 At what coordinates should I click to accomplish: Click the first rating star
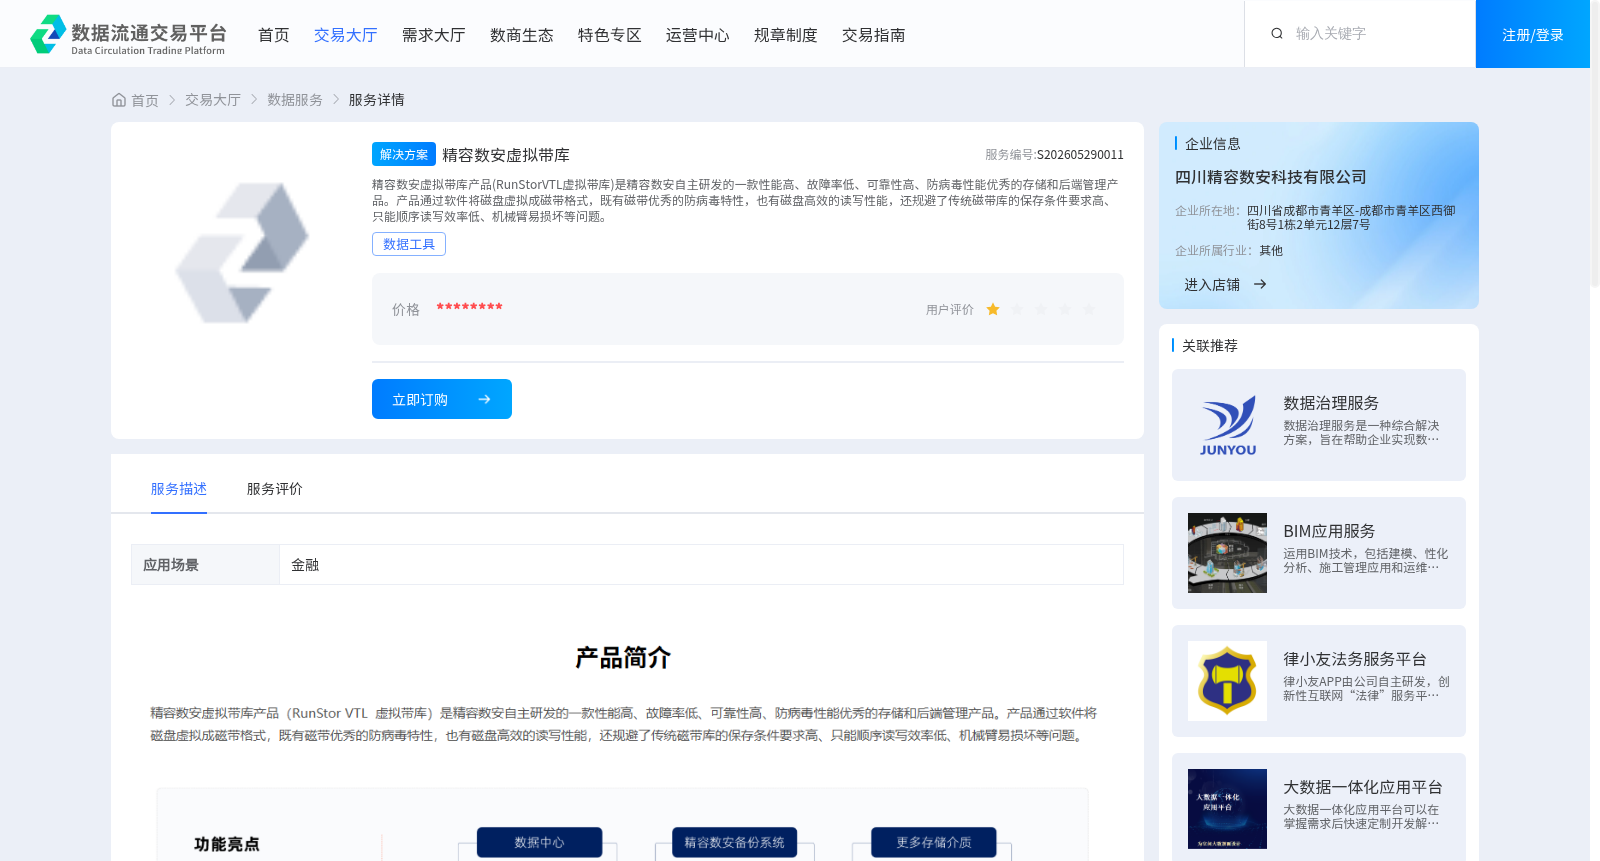[993, 310]
